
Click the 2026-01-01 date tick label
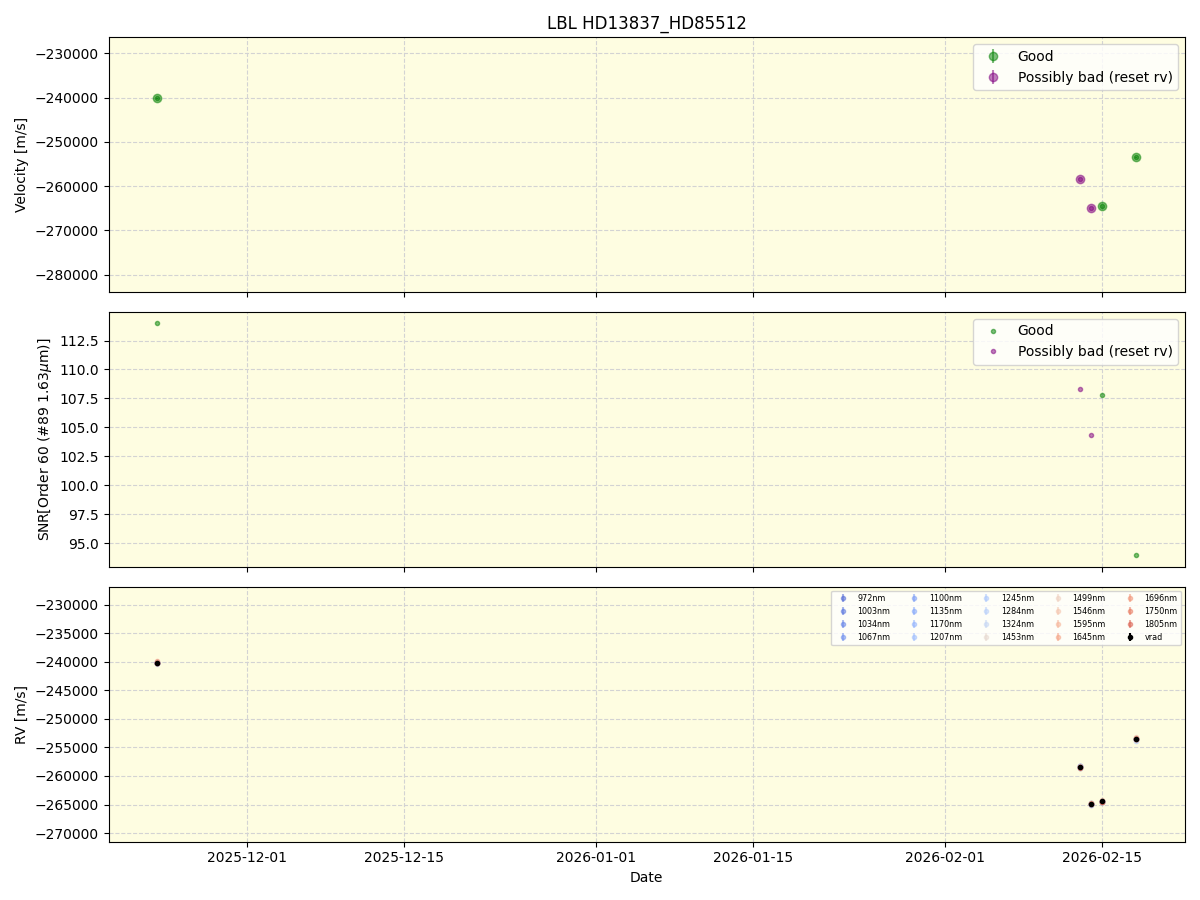click(596, 857)
